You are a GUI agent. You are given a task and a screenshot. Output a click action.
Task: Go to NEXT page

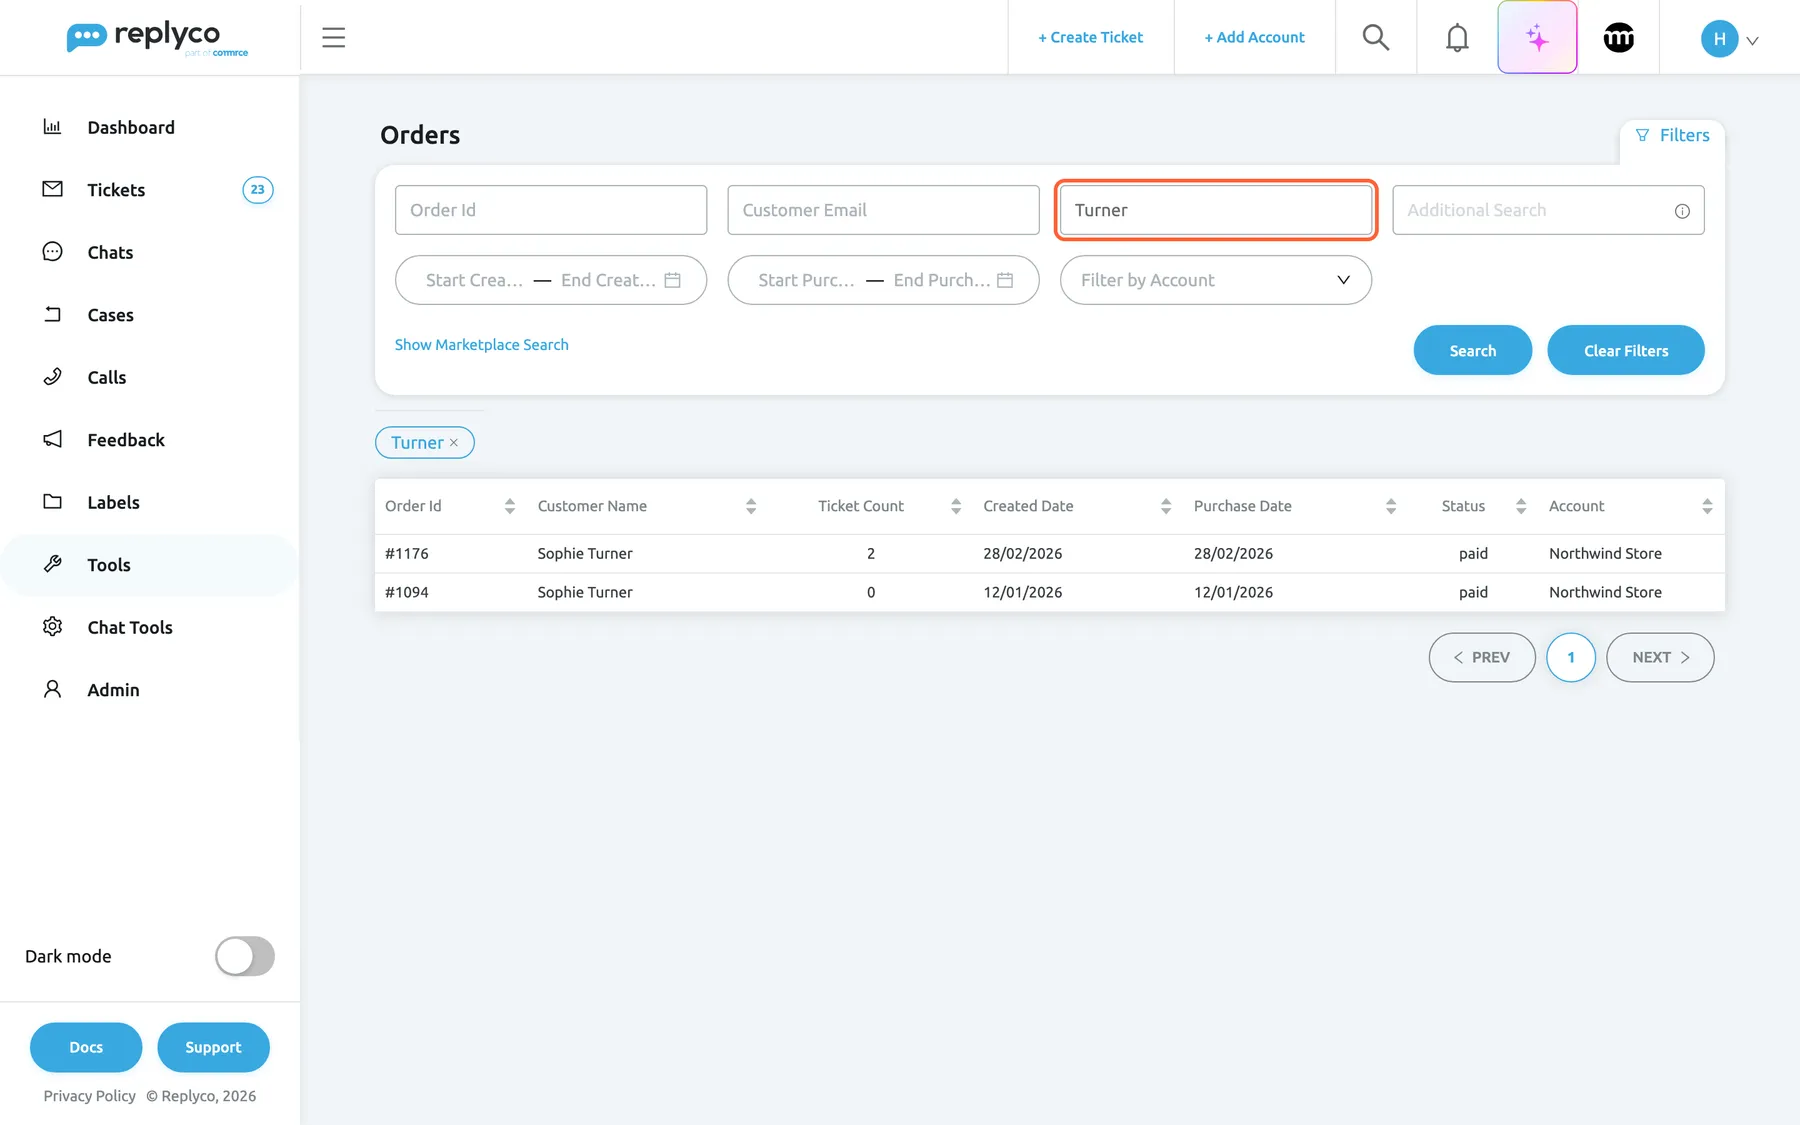pyautogui.click(x=1660, y=657)
